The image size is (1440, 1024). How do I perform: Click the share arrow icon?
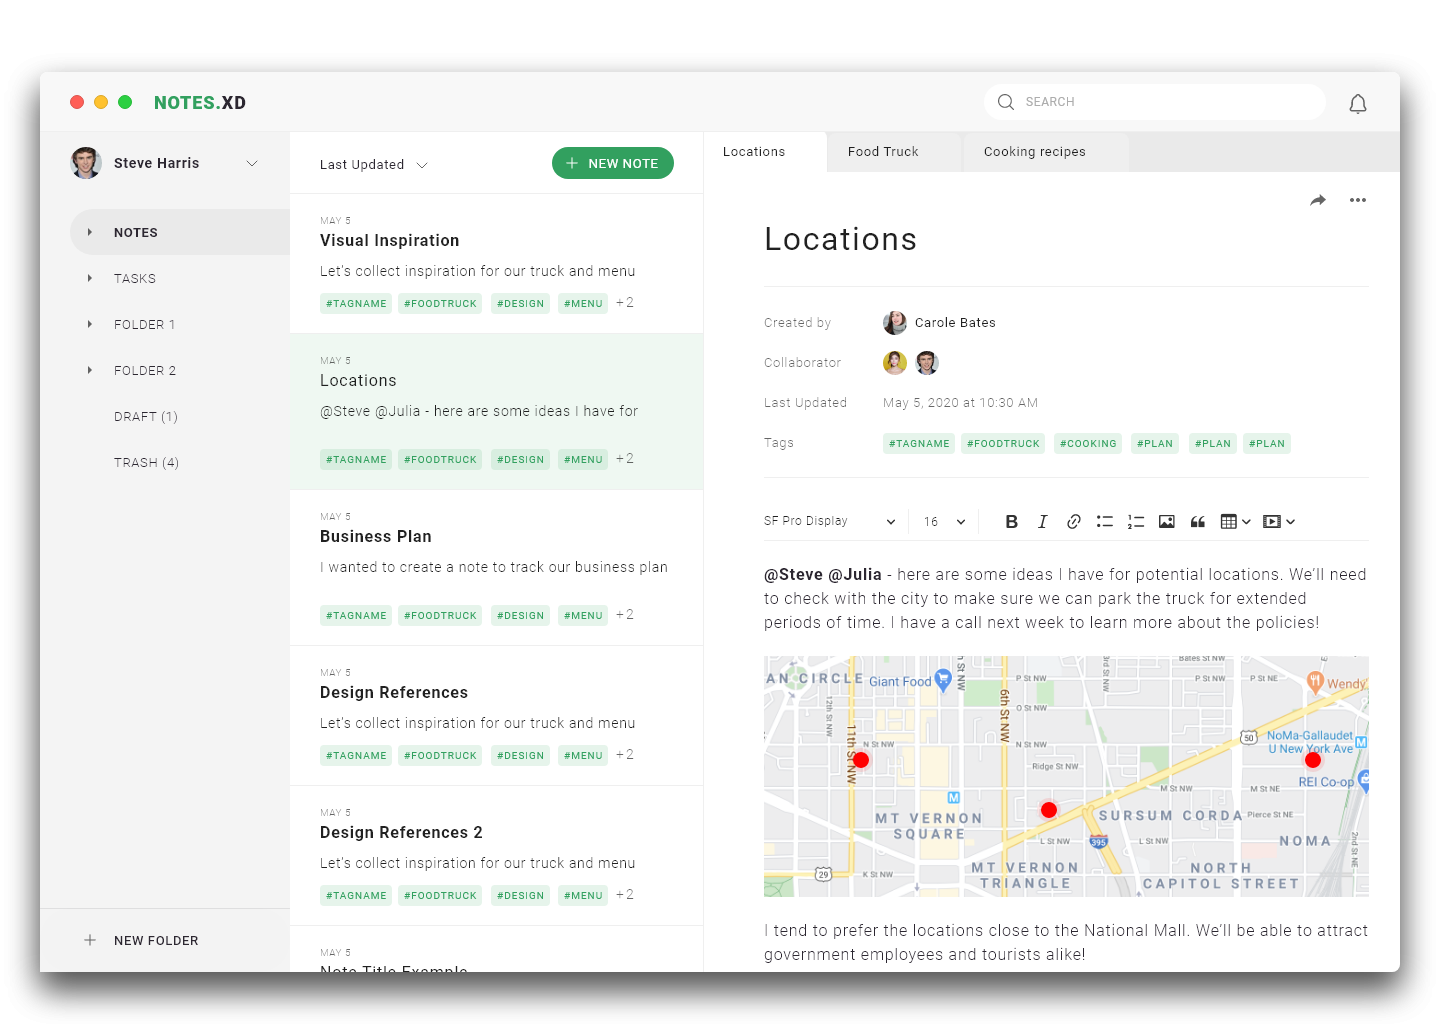[x=1318, y=200]
